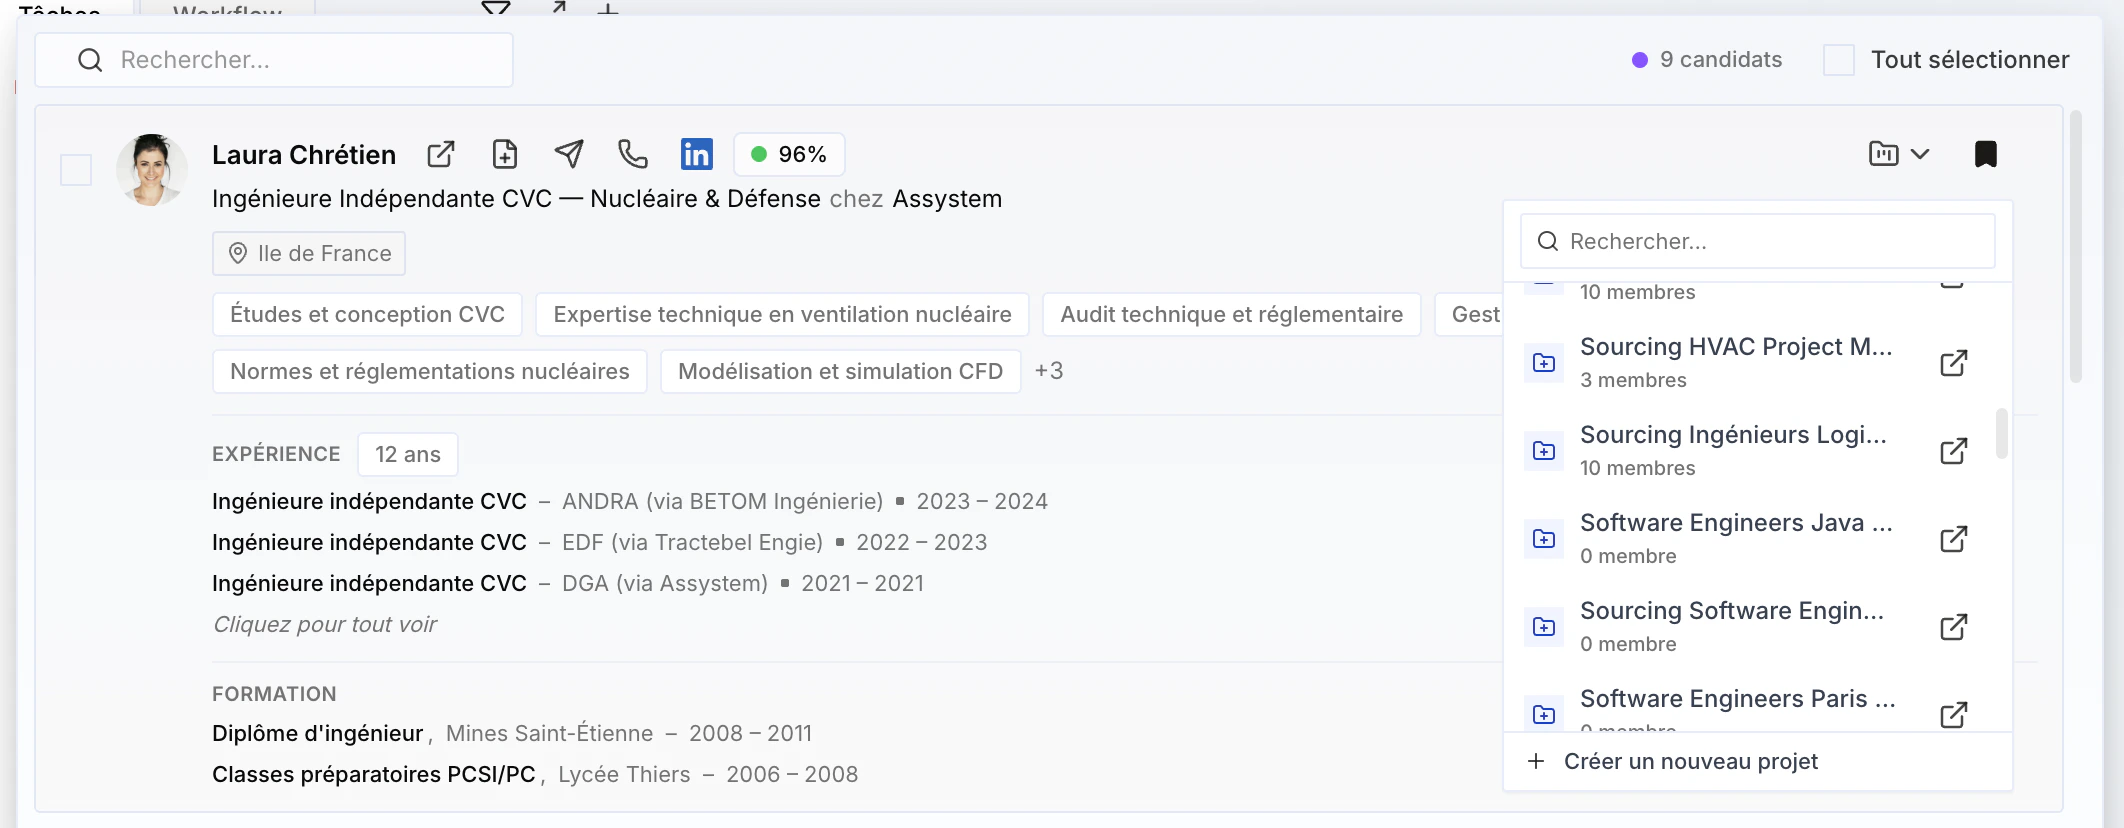Click Normes et réglementations nucléaires tag

click(x=430, y=372)
